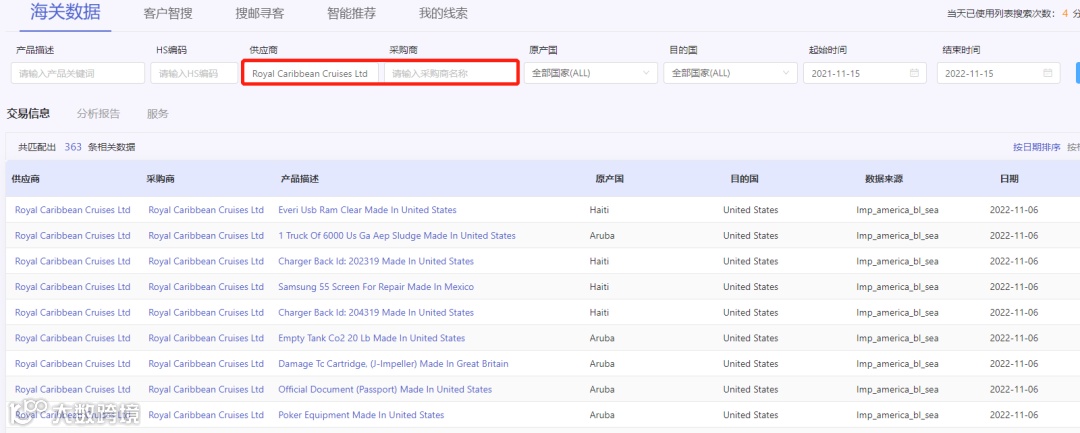This screenshot has height=433, width=1080.
Task: Click Imp_america_bl_sea in the Official Document (Passport) row
Action: (x=897, y=389)
